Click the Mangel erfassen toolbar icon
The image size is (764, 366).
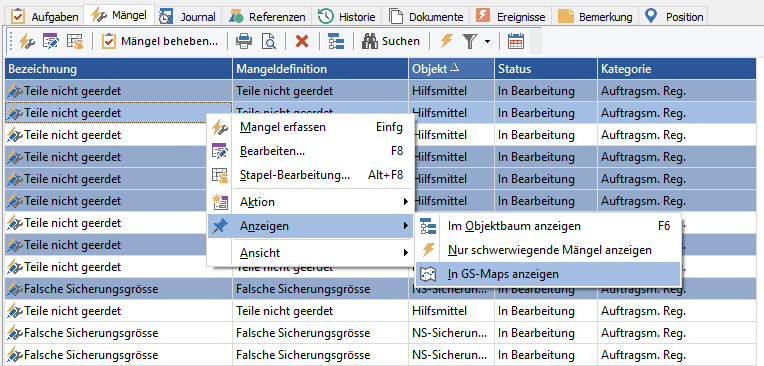pos(27,41)
